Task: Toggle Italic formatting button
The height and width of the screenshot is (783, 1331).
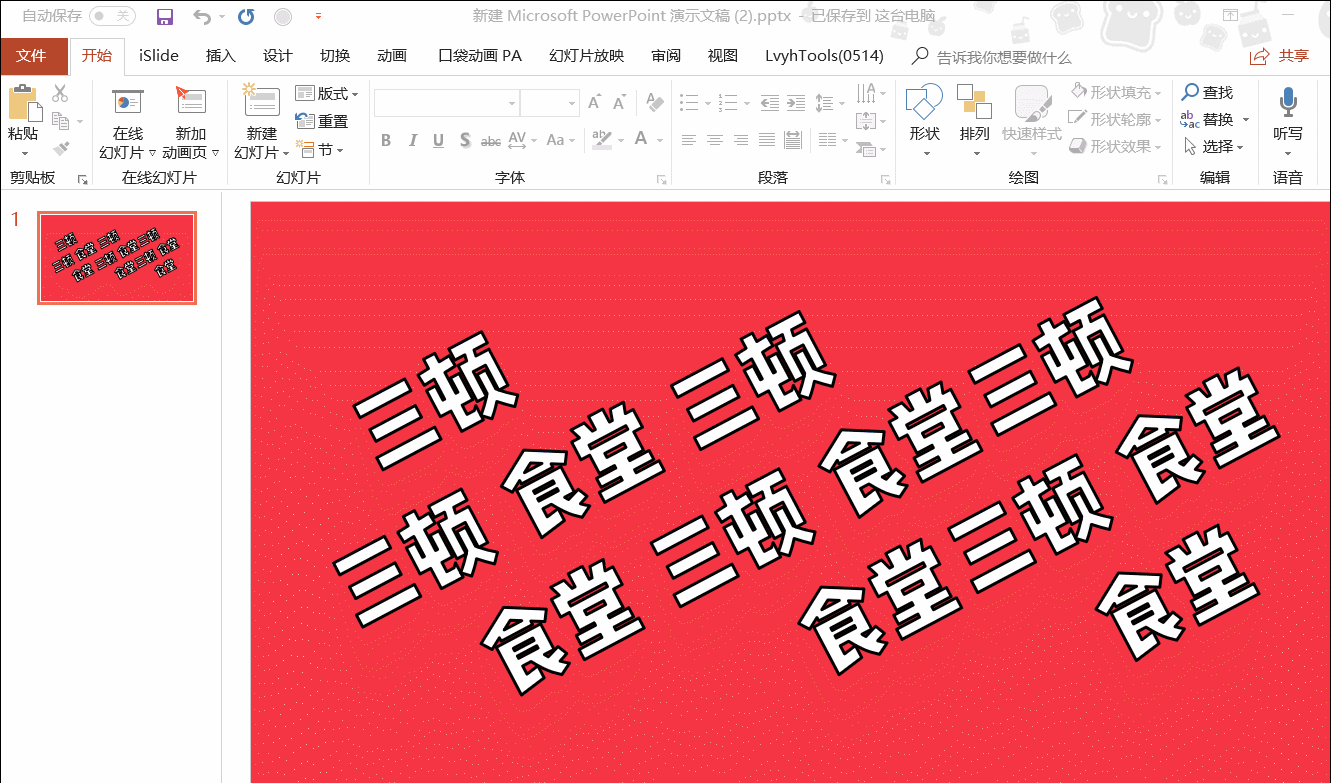Action: [412, 141]
